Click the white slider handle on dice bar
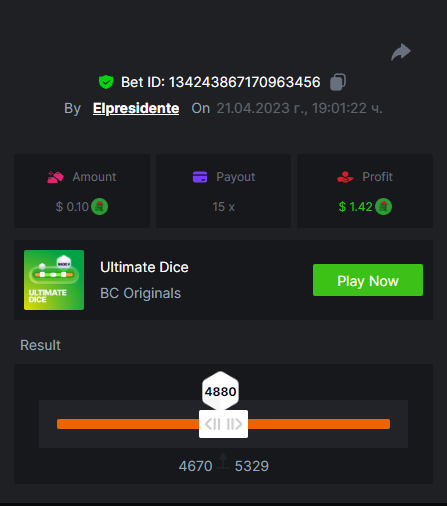 (x=223, y=424)
